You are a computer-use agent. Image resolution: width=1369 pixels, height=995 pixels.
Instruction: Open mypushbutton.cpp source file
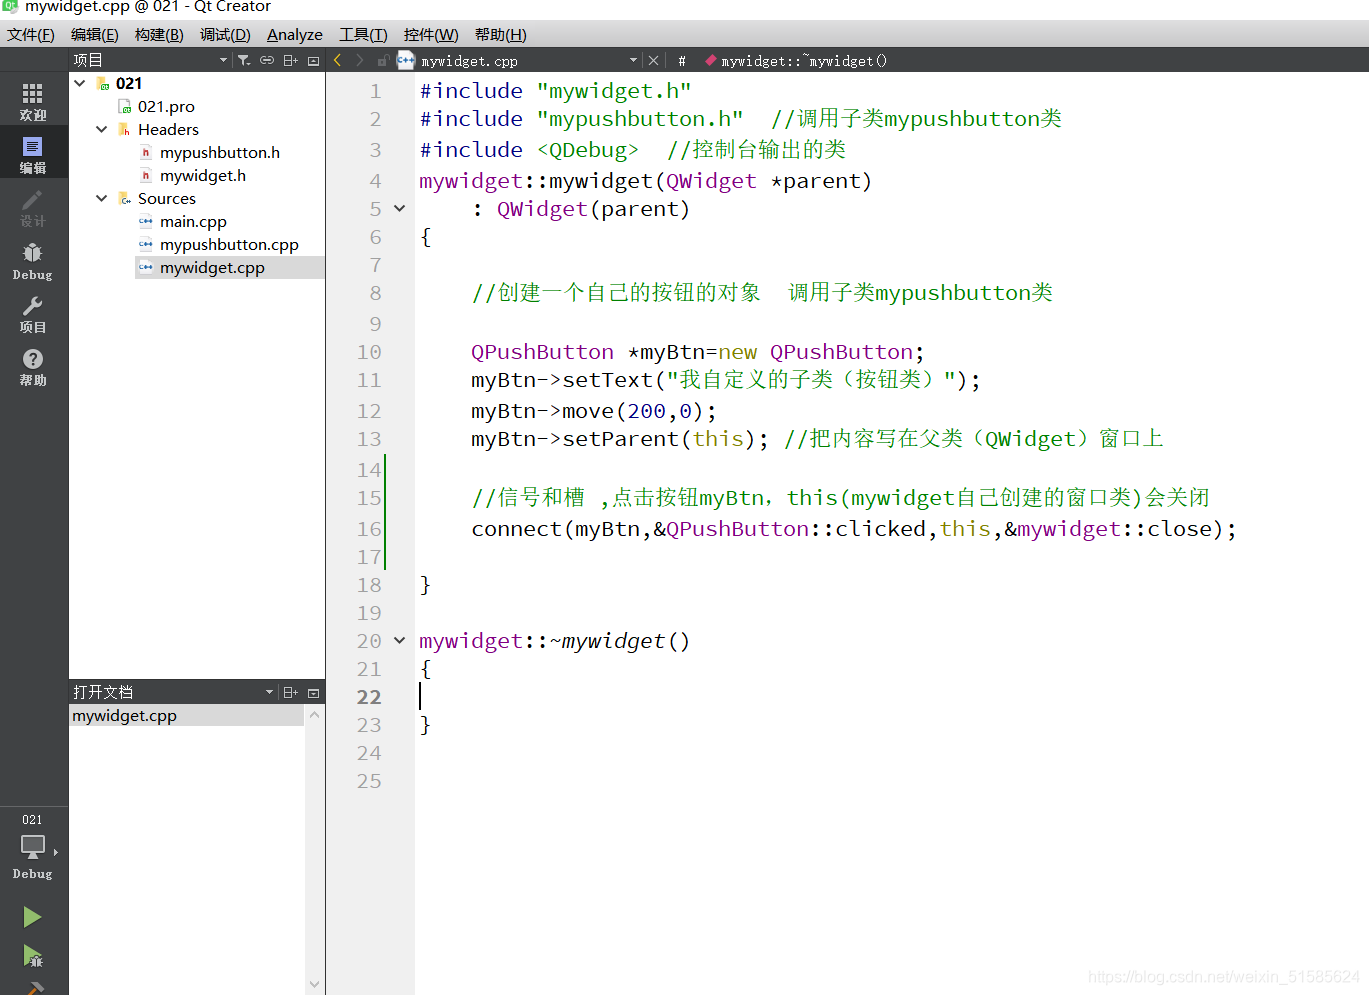coord(229,244)
